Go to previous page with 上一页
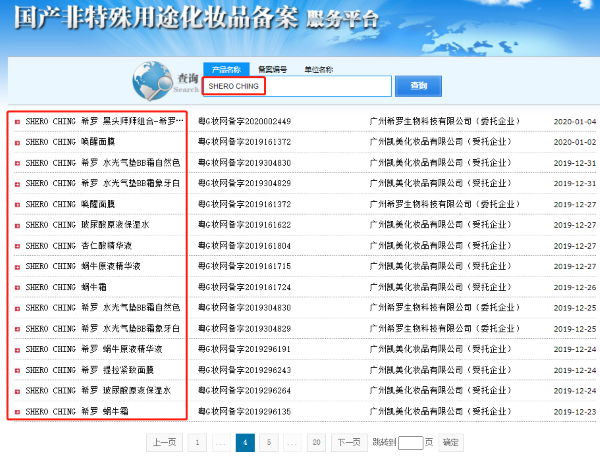The height and width of the screenshot is (458, 600). point(165,441)
